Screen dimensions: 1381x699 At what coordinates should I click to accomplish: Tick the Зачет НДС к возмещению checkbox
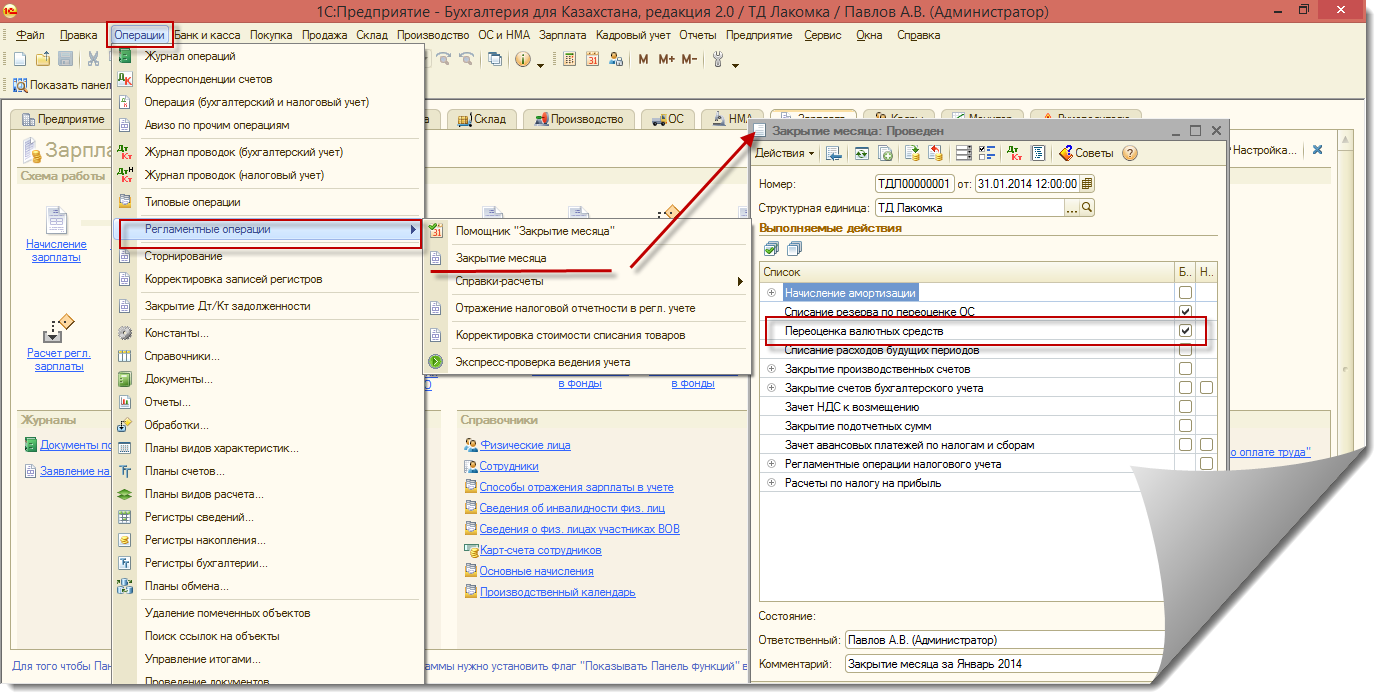1185,407
